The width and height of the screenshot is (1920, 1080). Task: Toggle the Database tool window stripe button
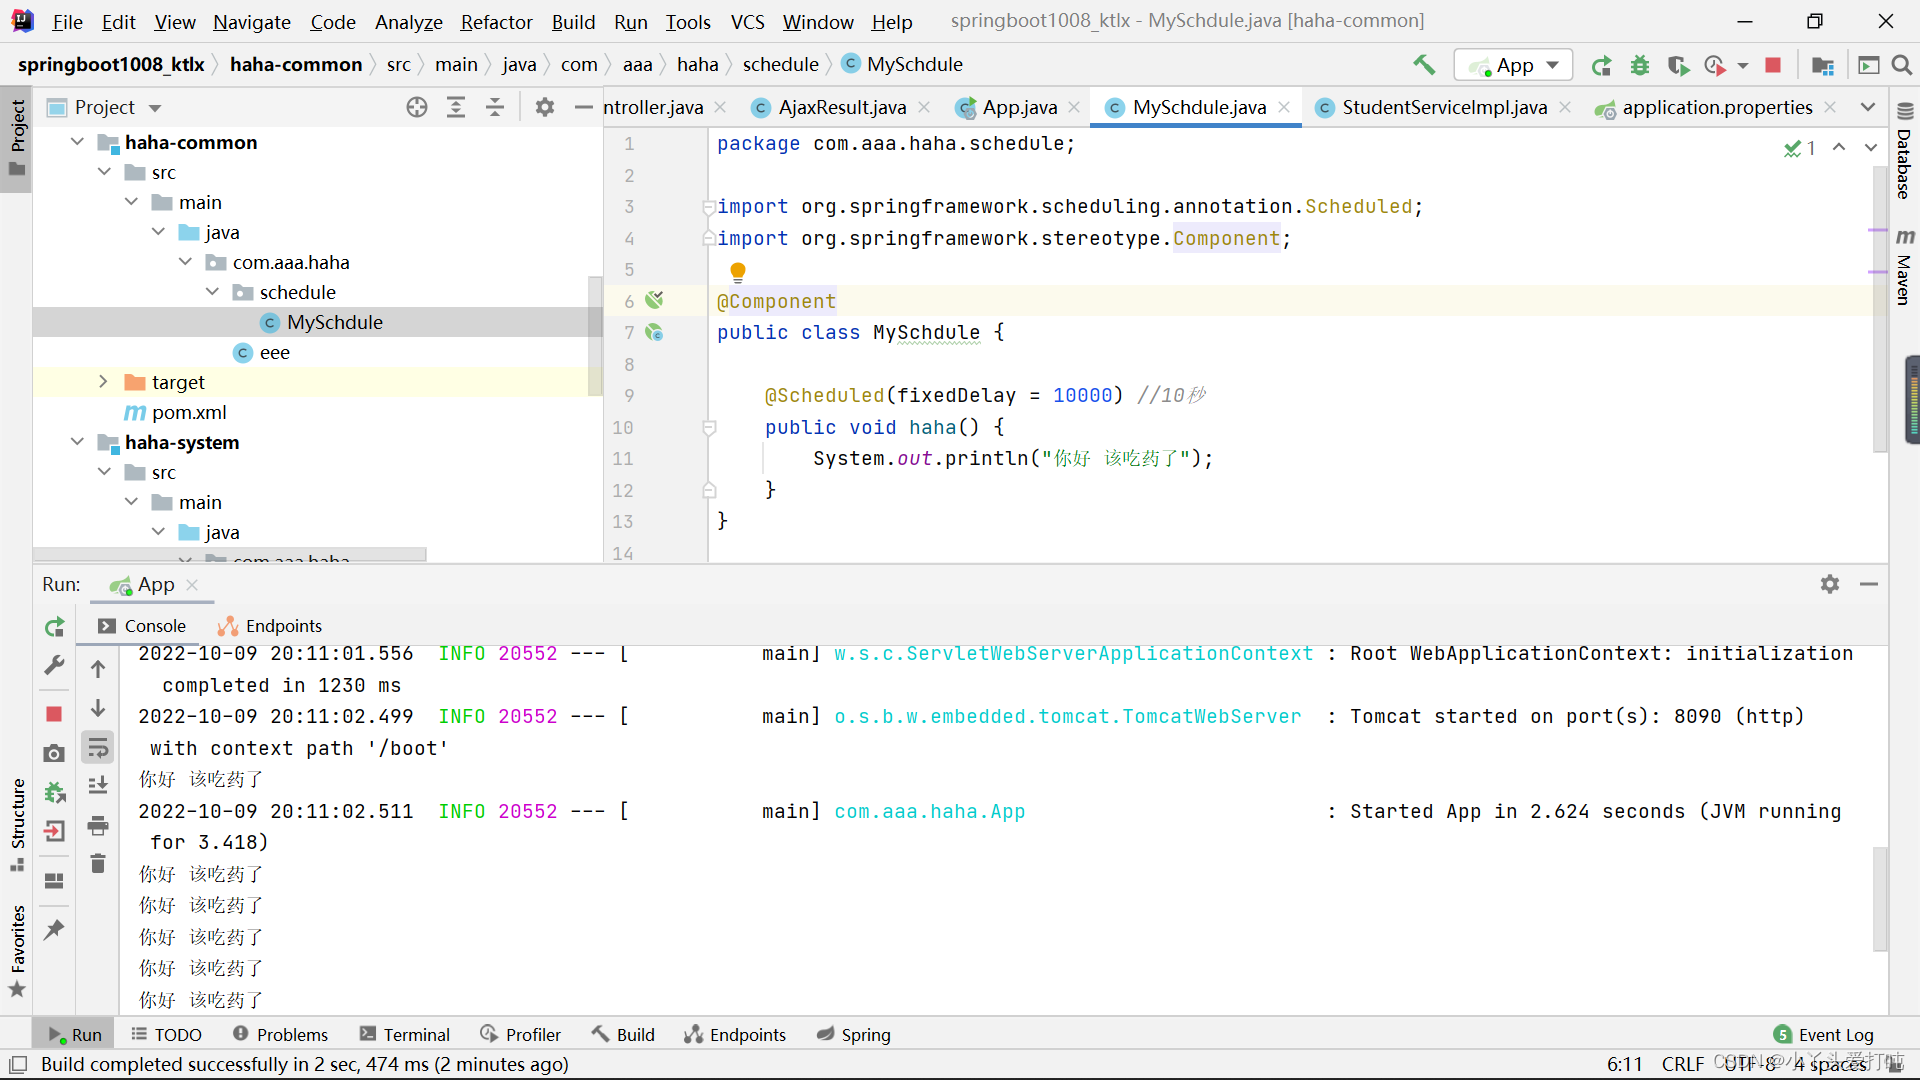(x=1904, y=151)
